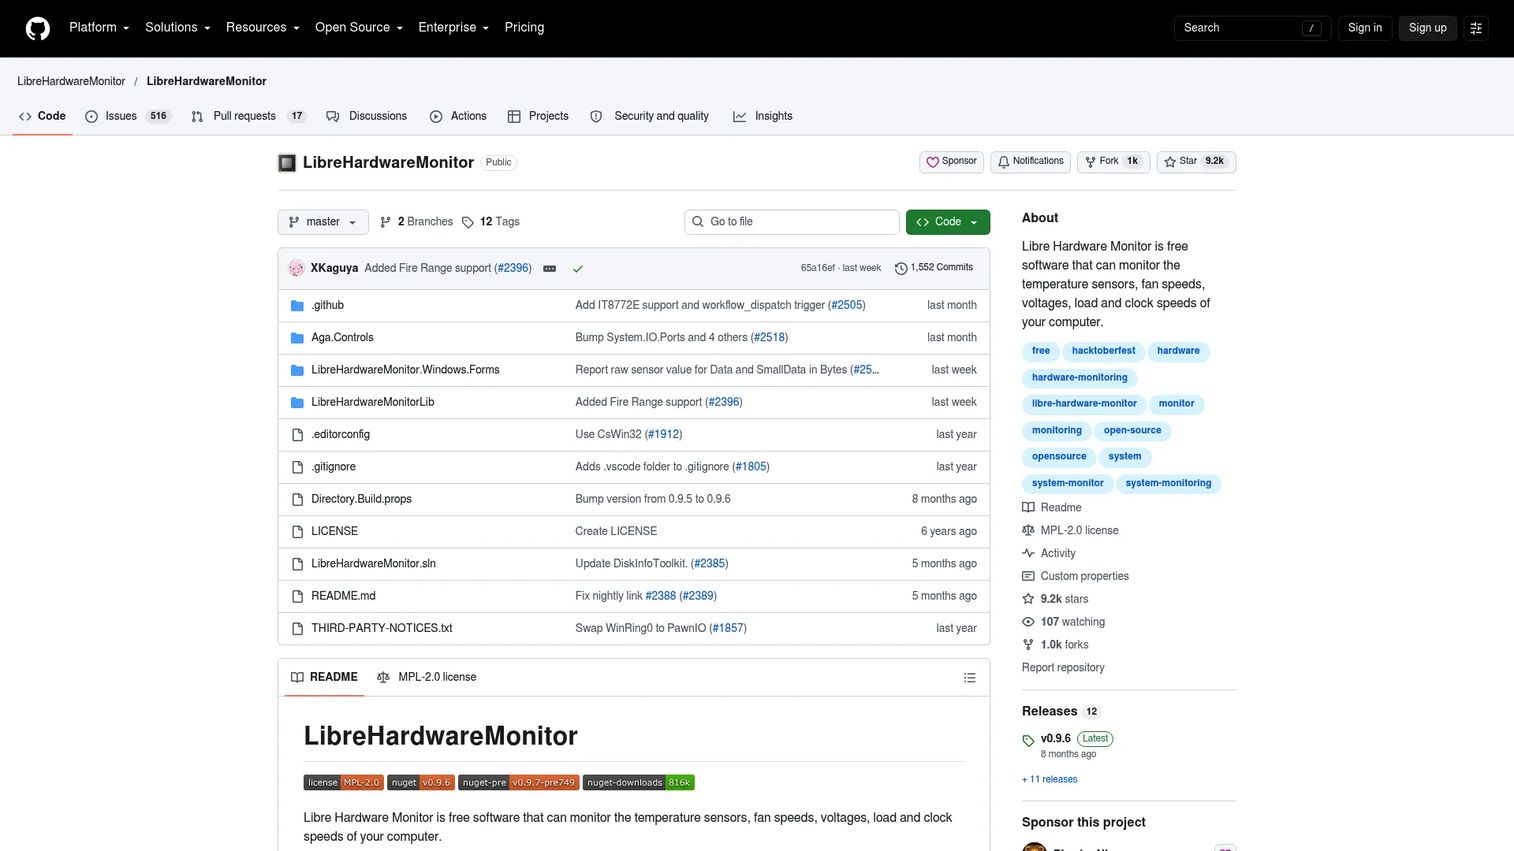The width and height of the screenshot is (1514, 851).
Task: Open the 1,552 Commits history link
Action: click(934, 268)
